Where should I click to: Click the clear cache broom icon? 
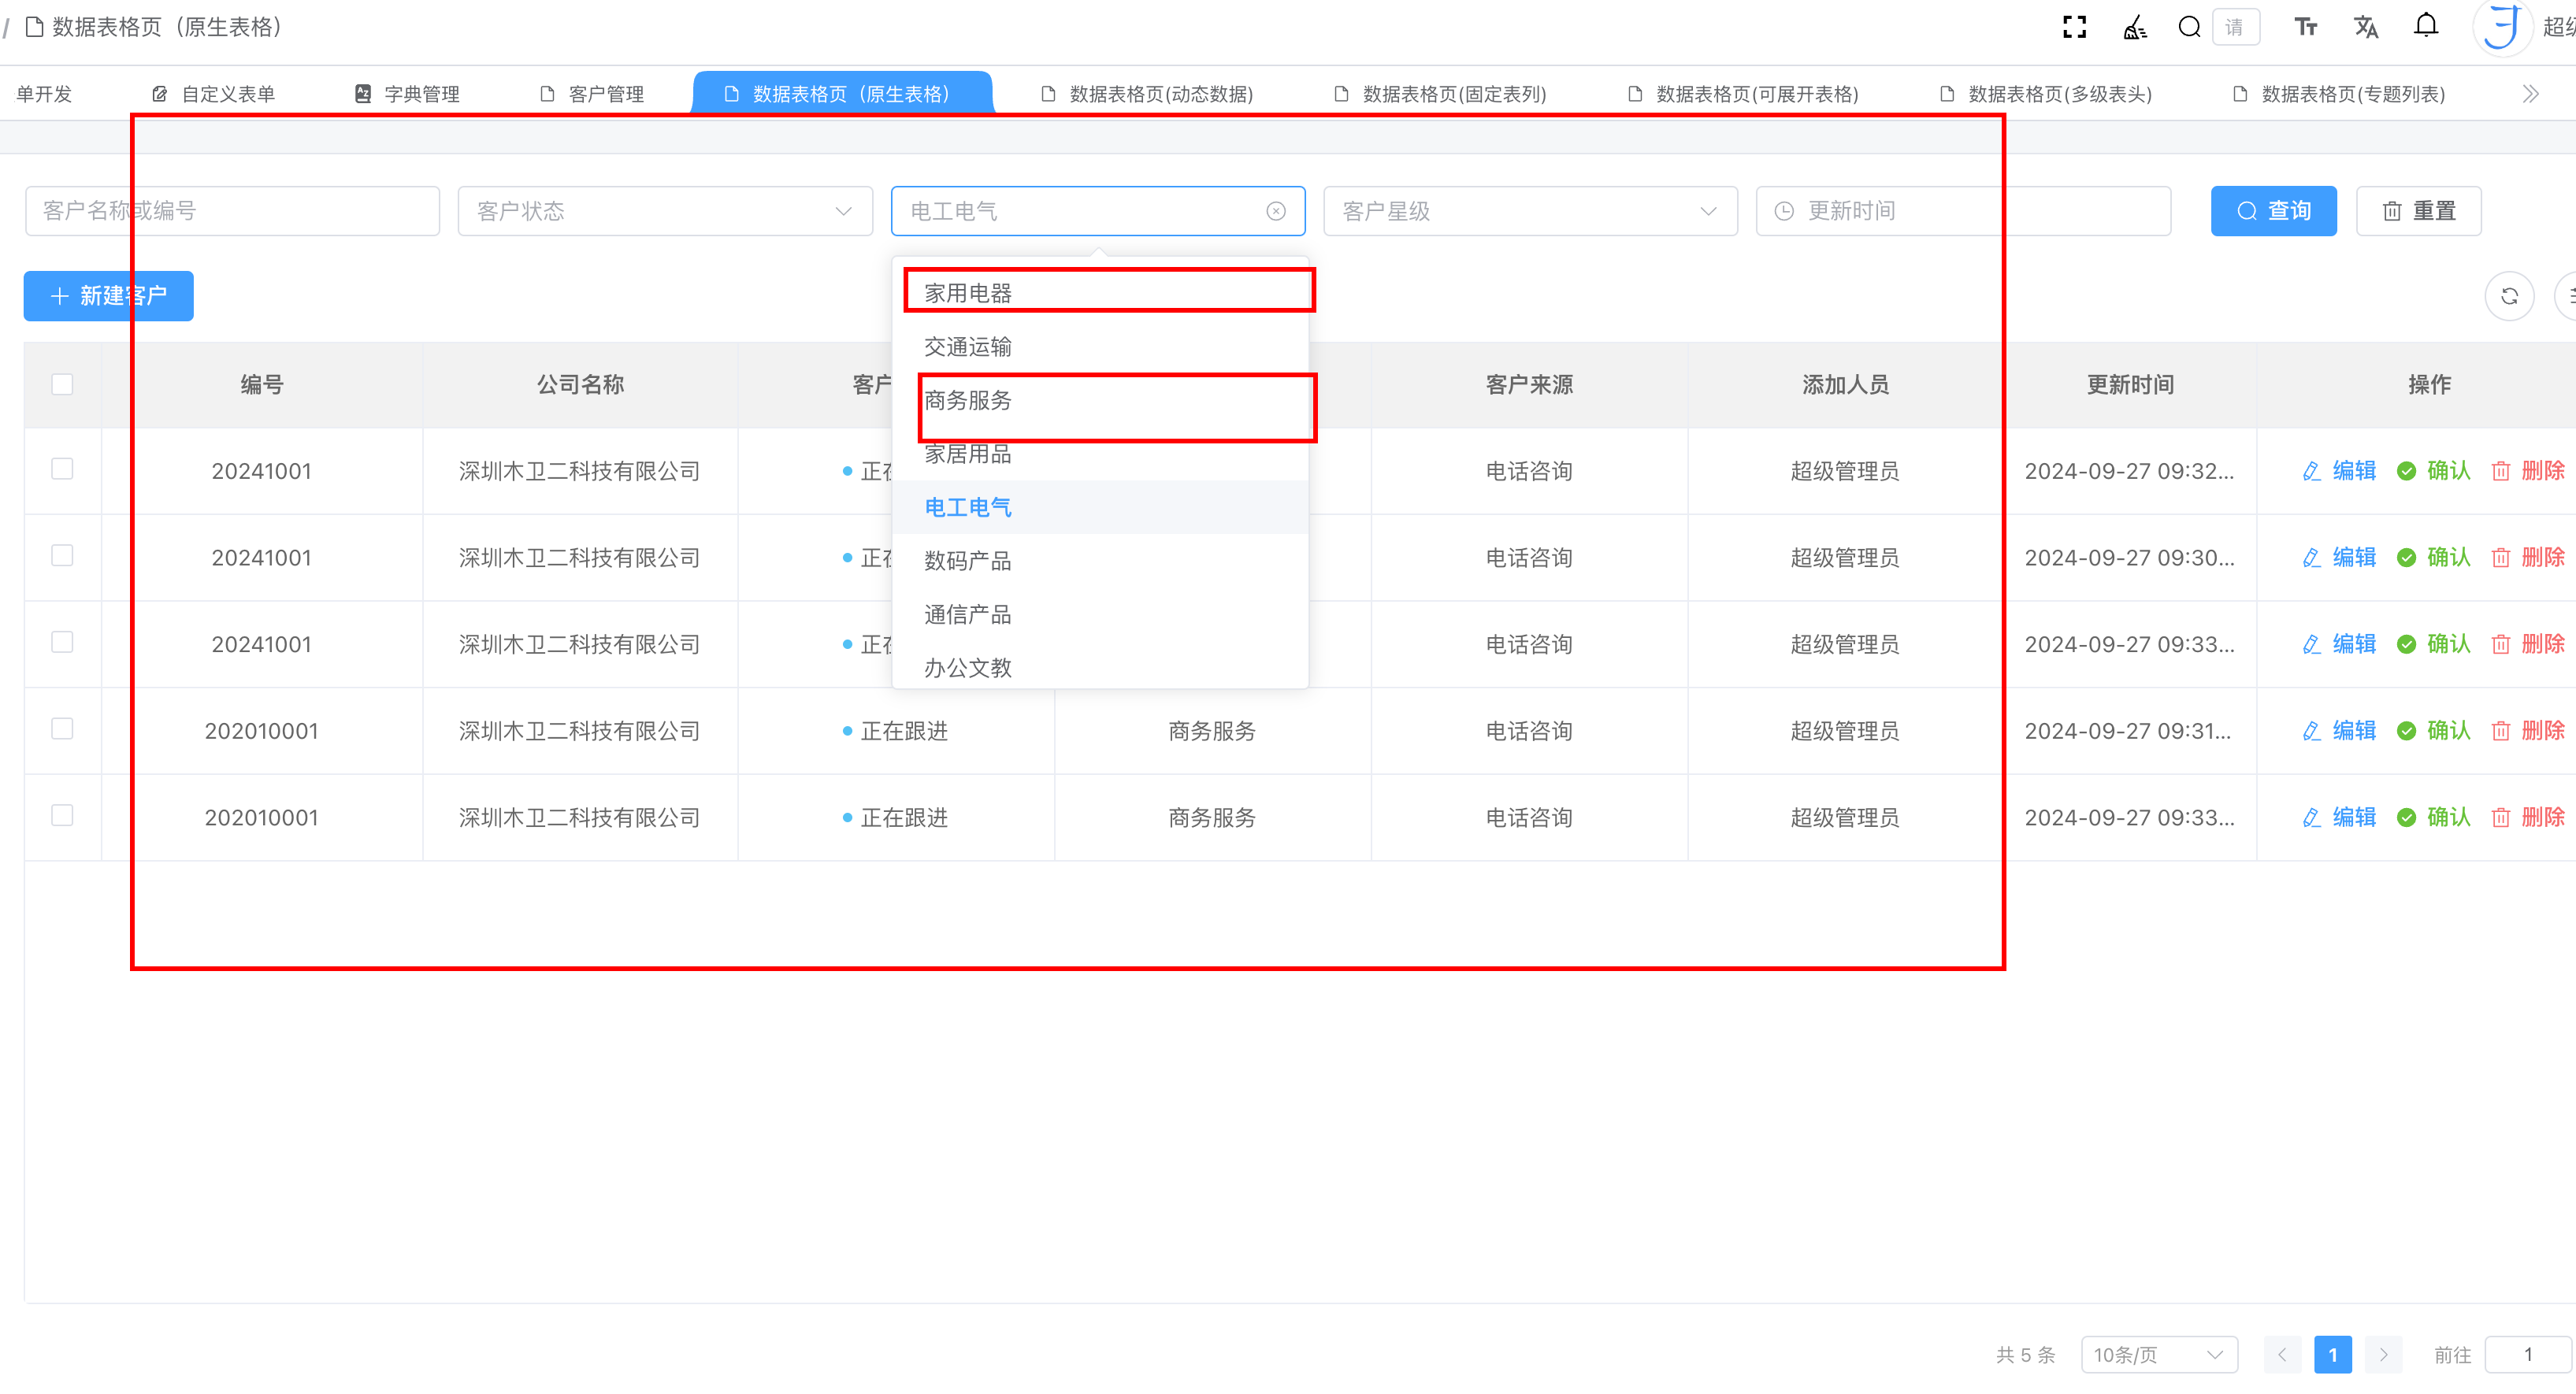tap(2134, 27)
